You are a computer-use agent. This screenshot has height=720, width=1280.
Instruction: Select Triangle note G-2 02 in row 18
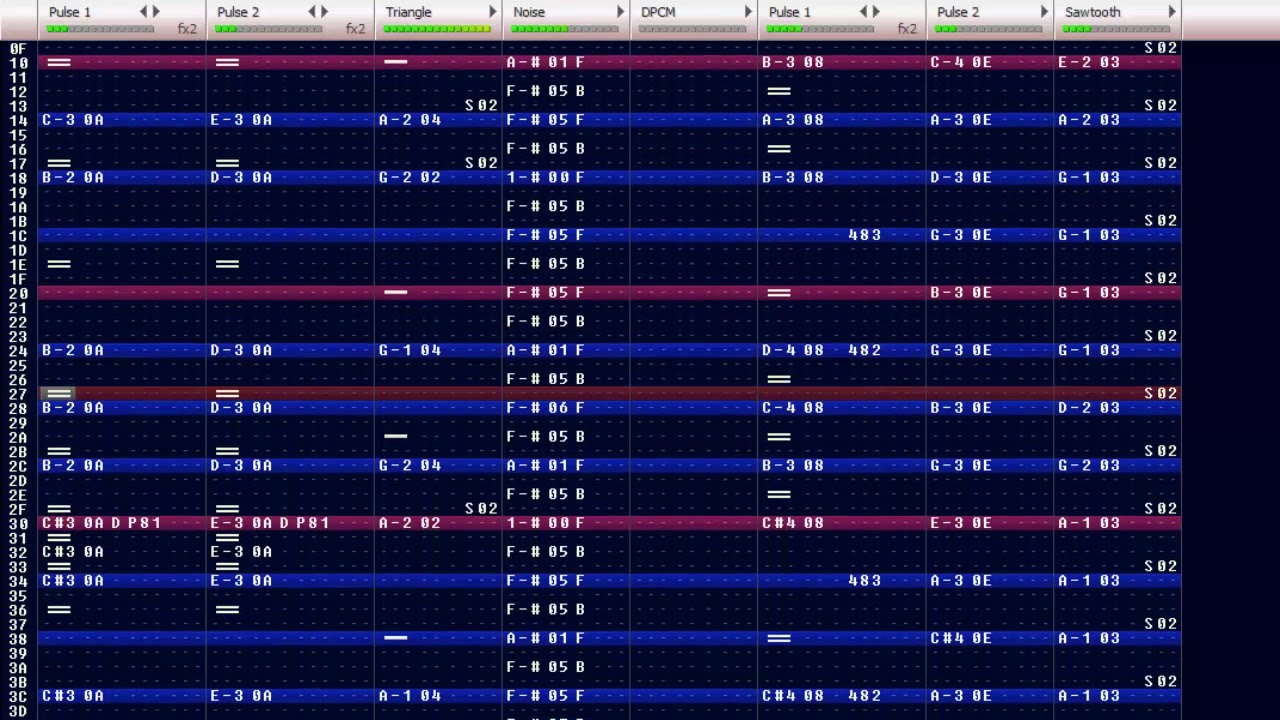(x=410, y=177)
